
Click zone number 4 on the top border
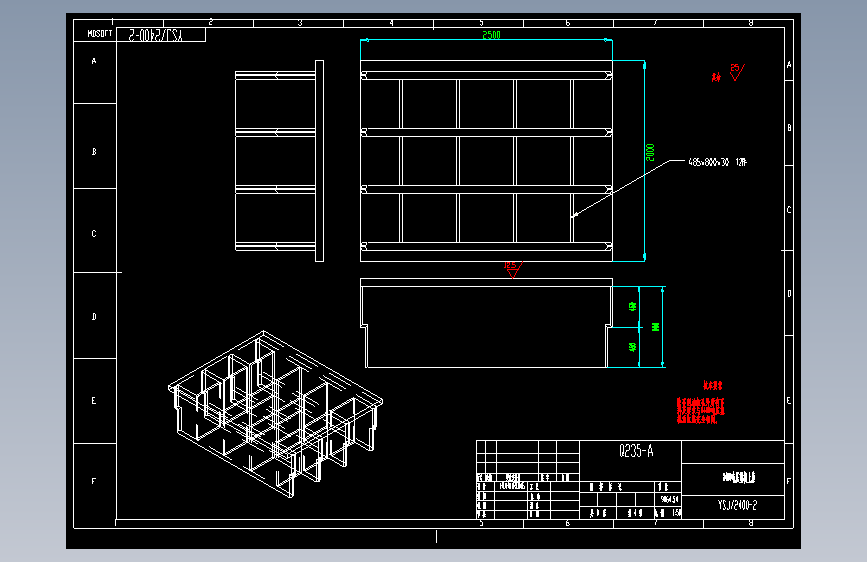point(391,23)
